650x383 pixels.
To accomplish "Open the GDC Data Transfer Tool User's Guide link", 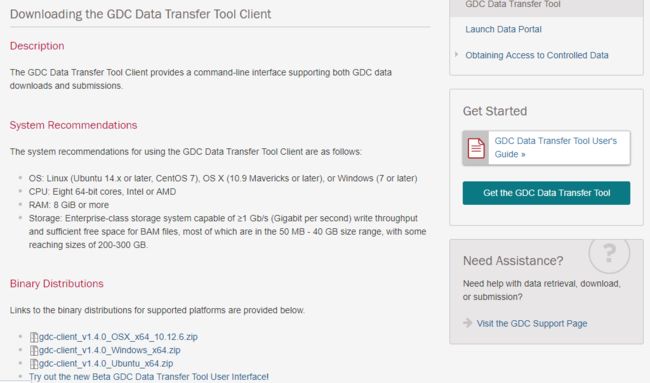I will 555,147.
